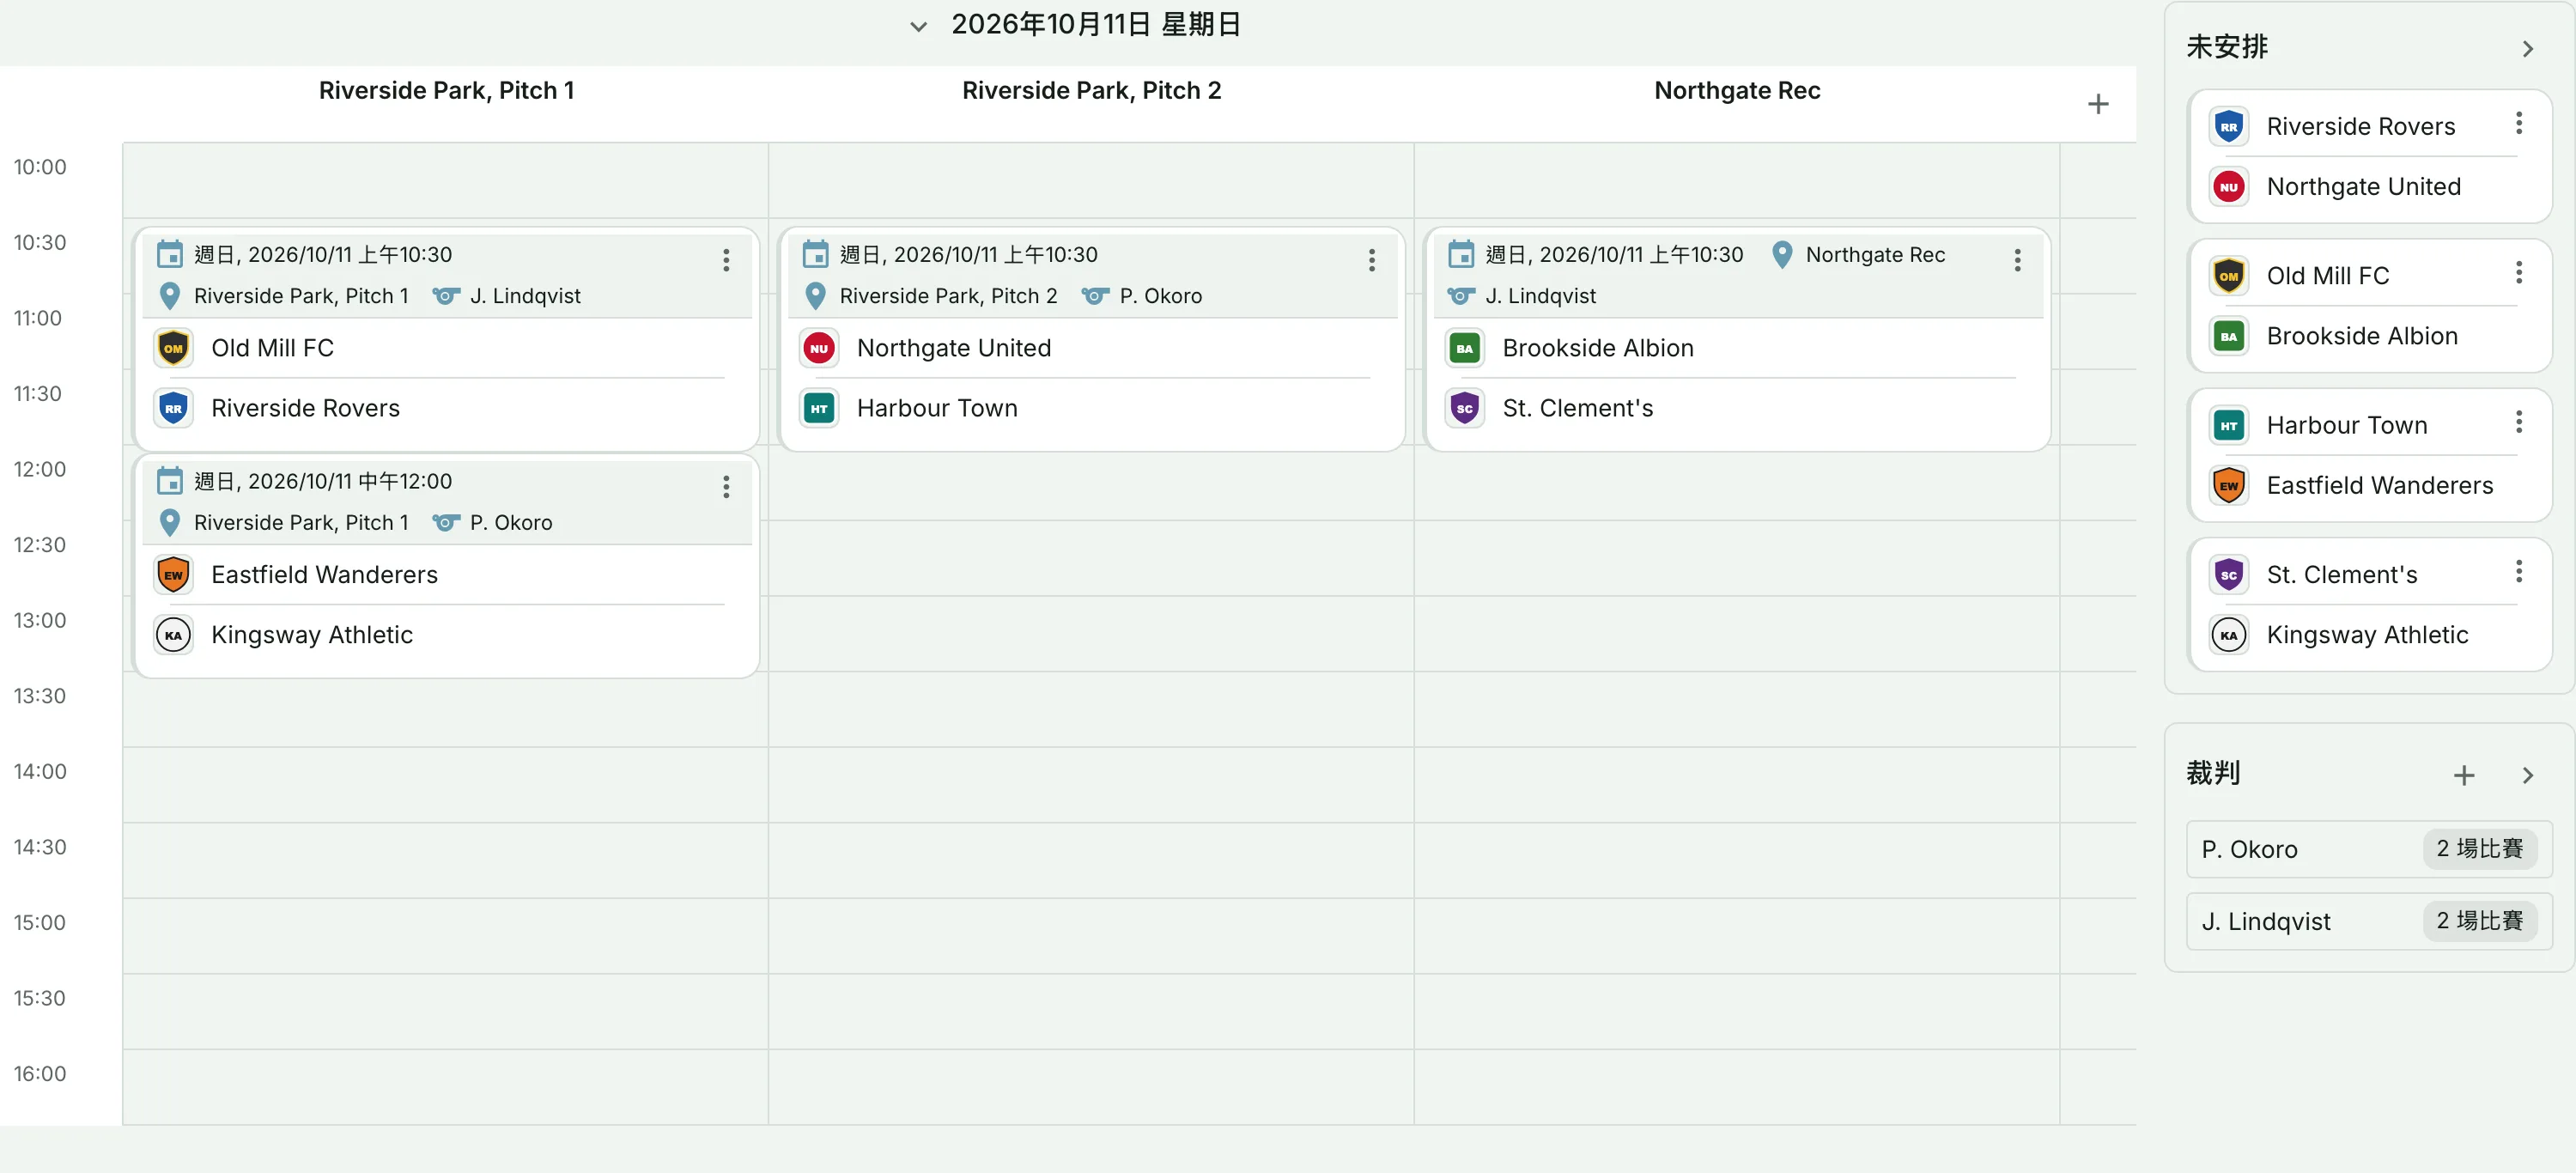Select referee P. Okoro in referees list
The width and height of the screenshot is (2576, 1173).
click(2368, 849)
